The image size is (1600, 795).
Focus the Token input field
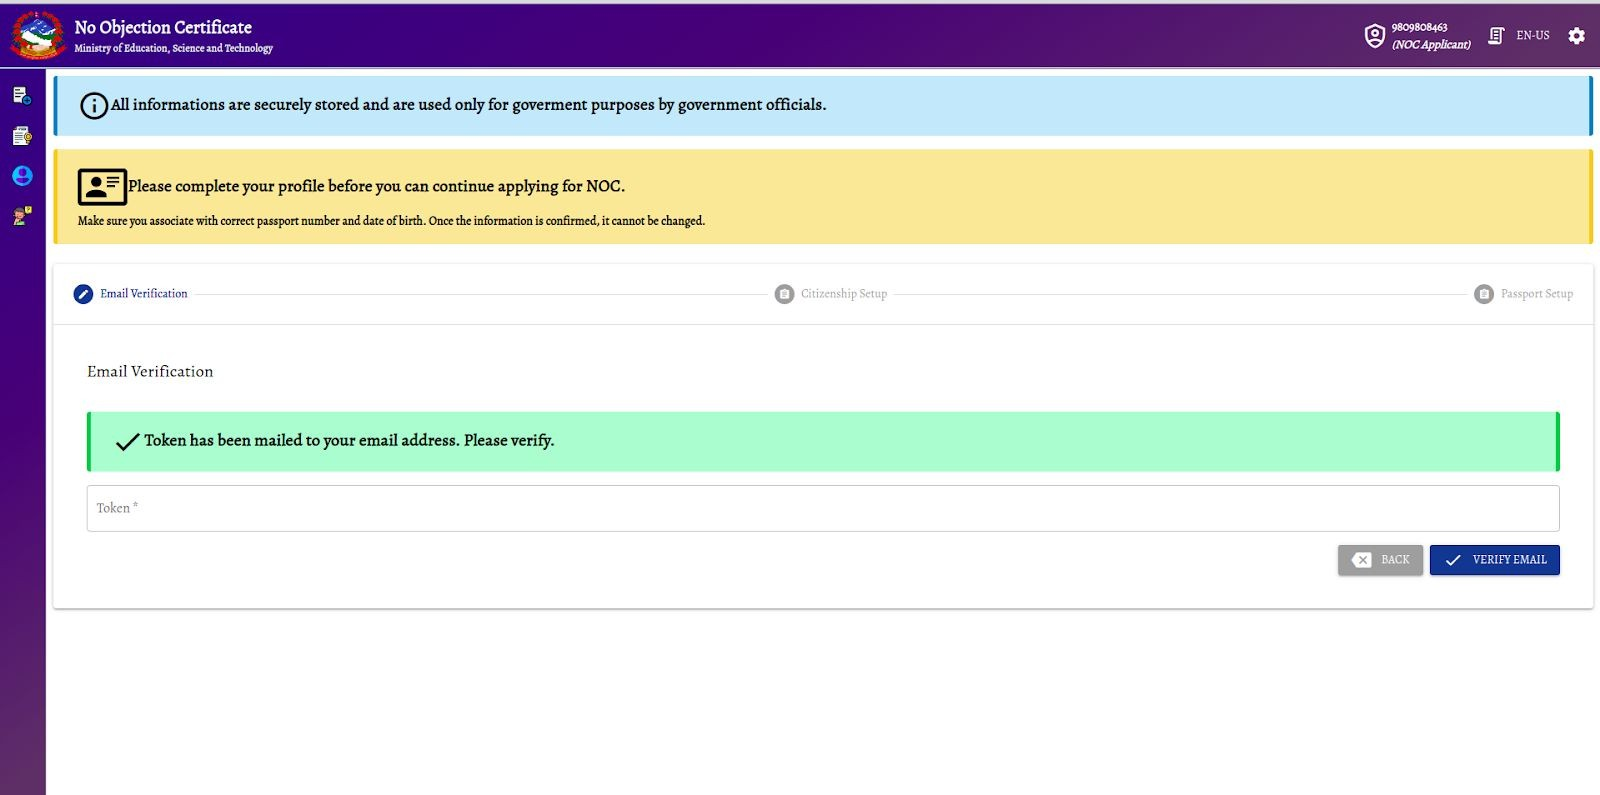(x=822, y=509)
